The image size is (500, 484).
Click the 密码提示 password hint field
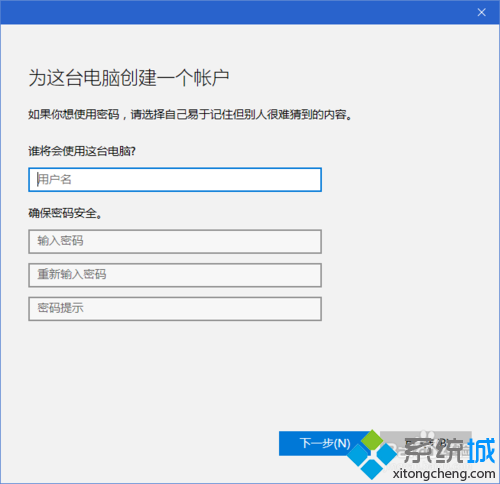pos(175,309)
